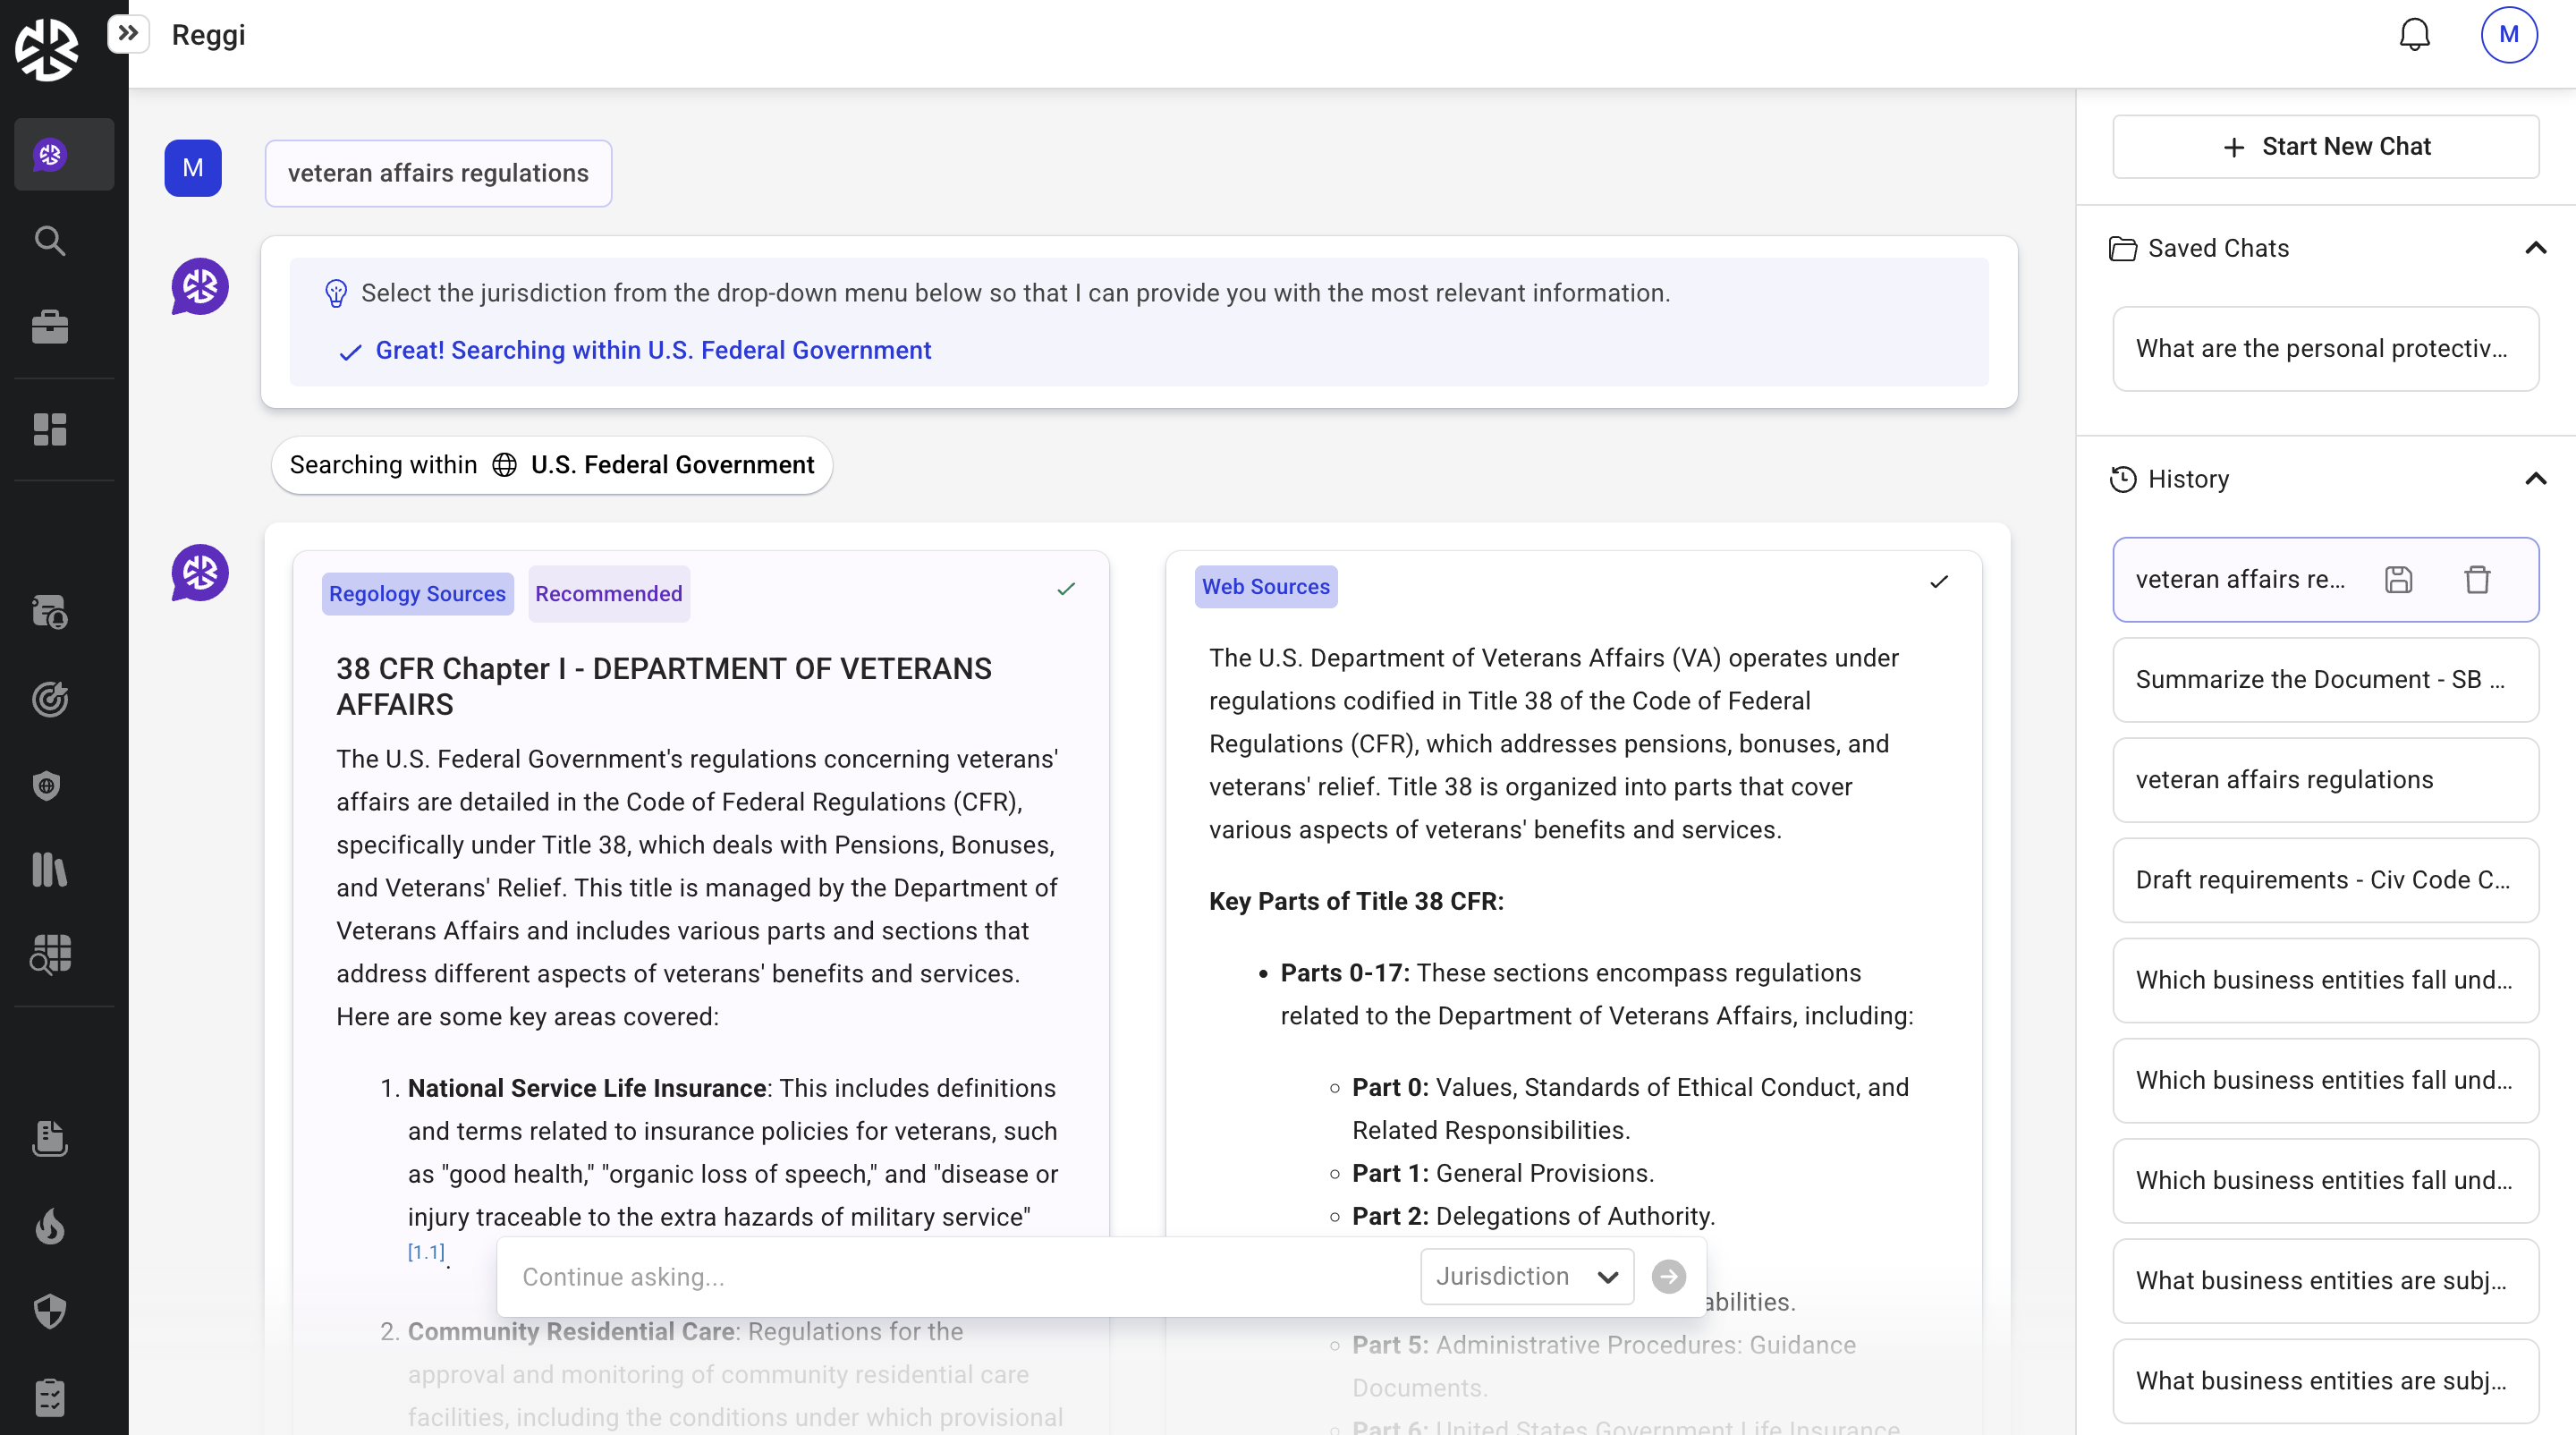
Task: Open notifications bell
Action: (x=2414, y=35)
